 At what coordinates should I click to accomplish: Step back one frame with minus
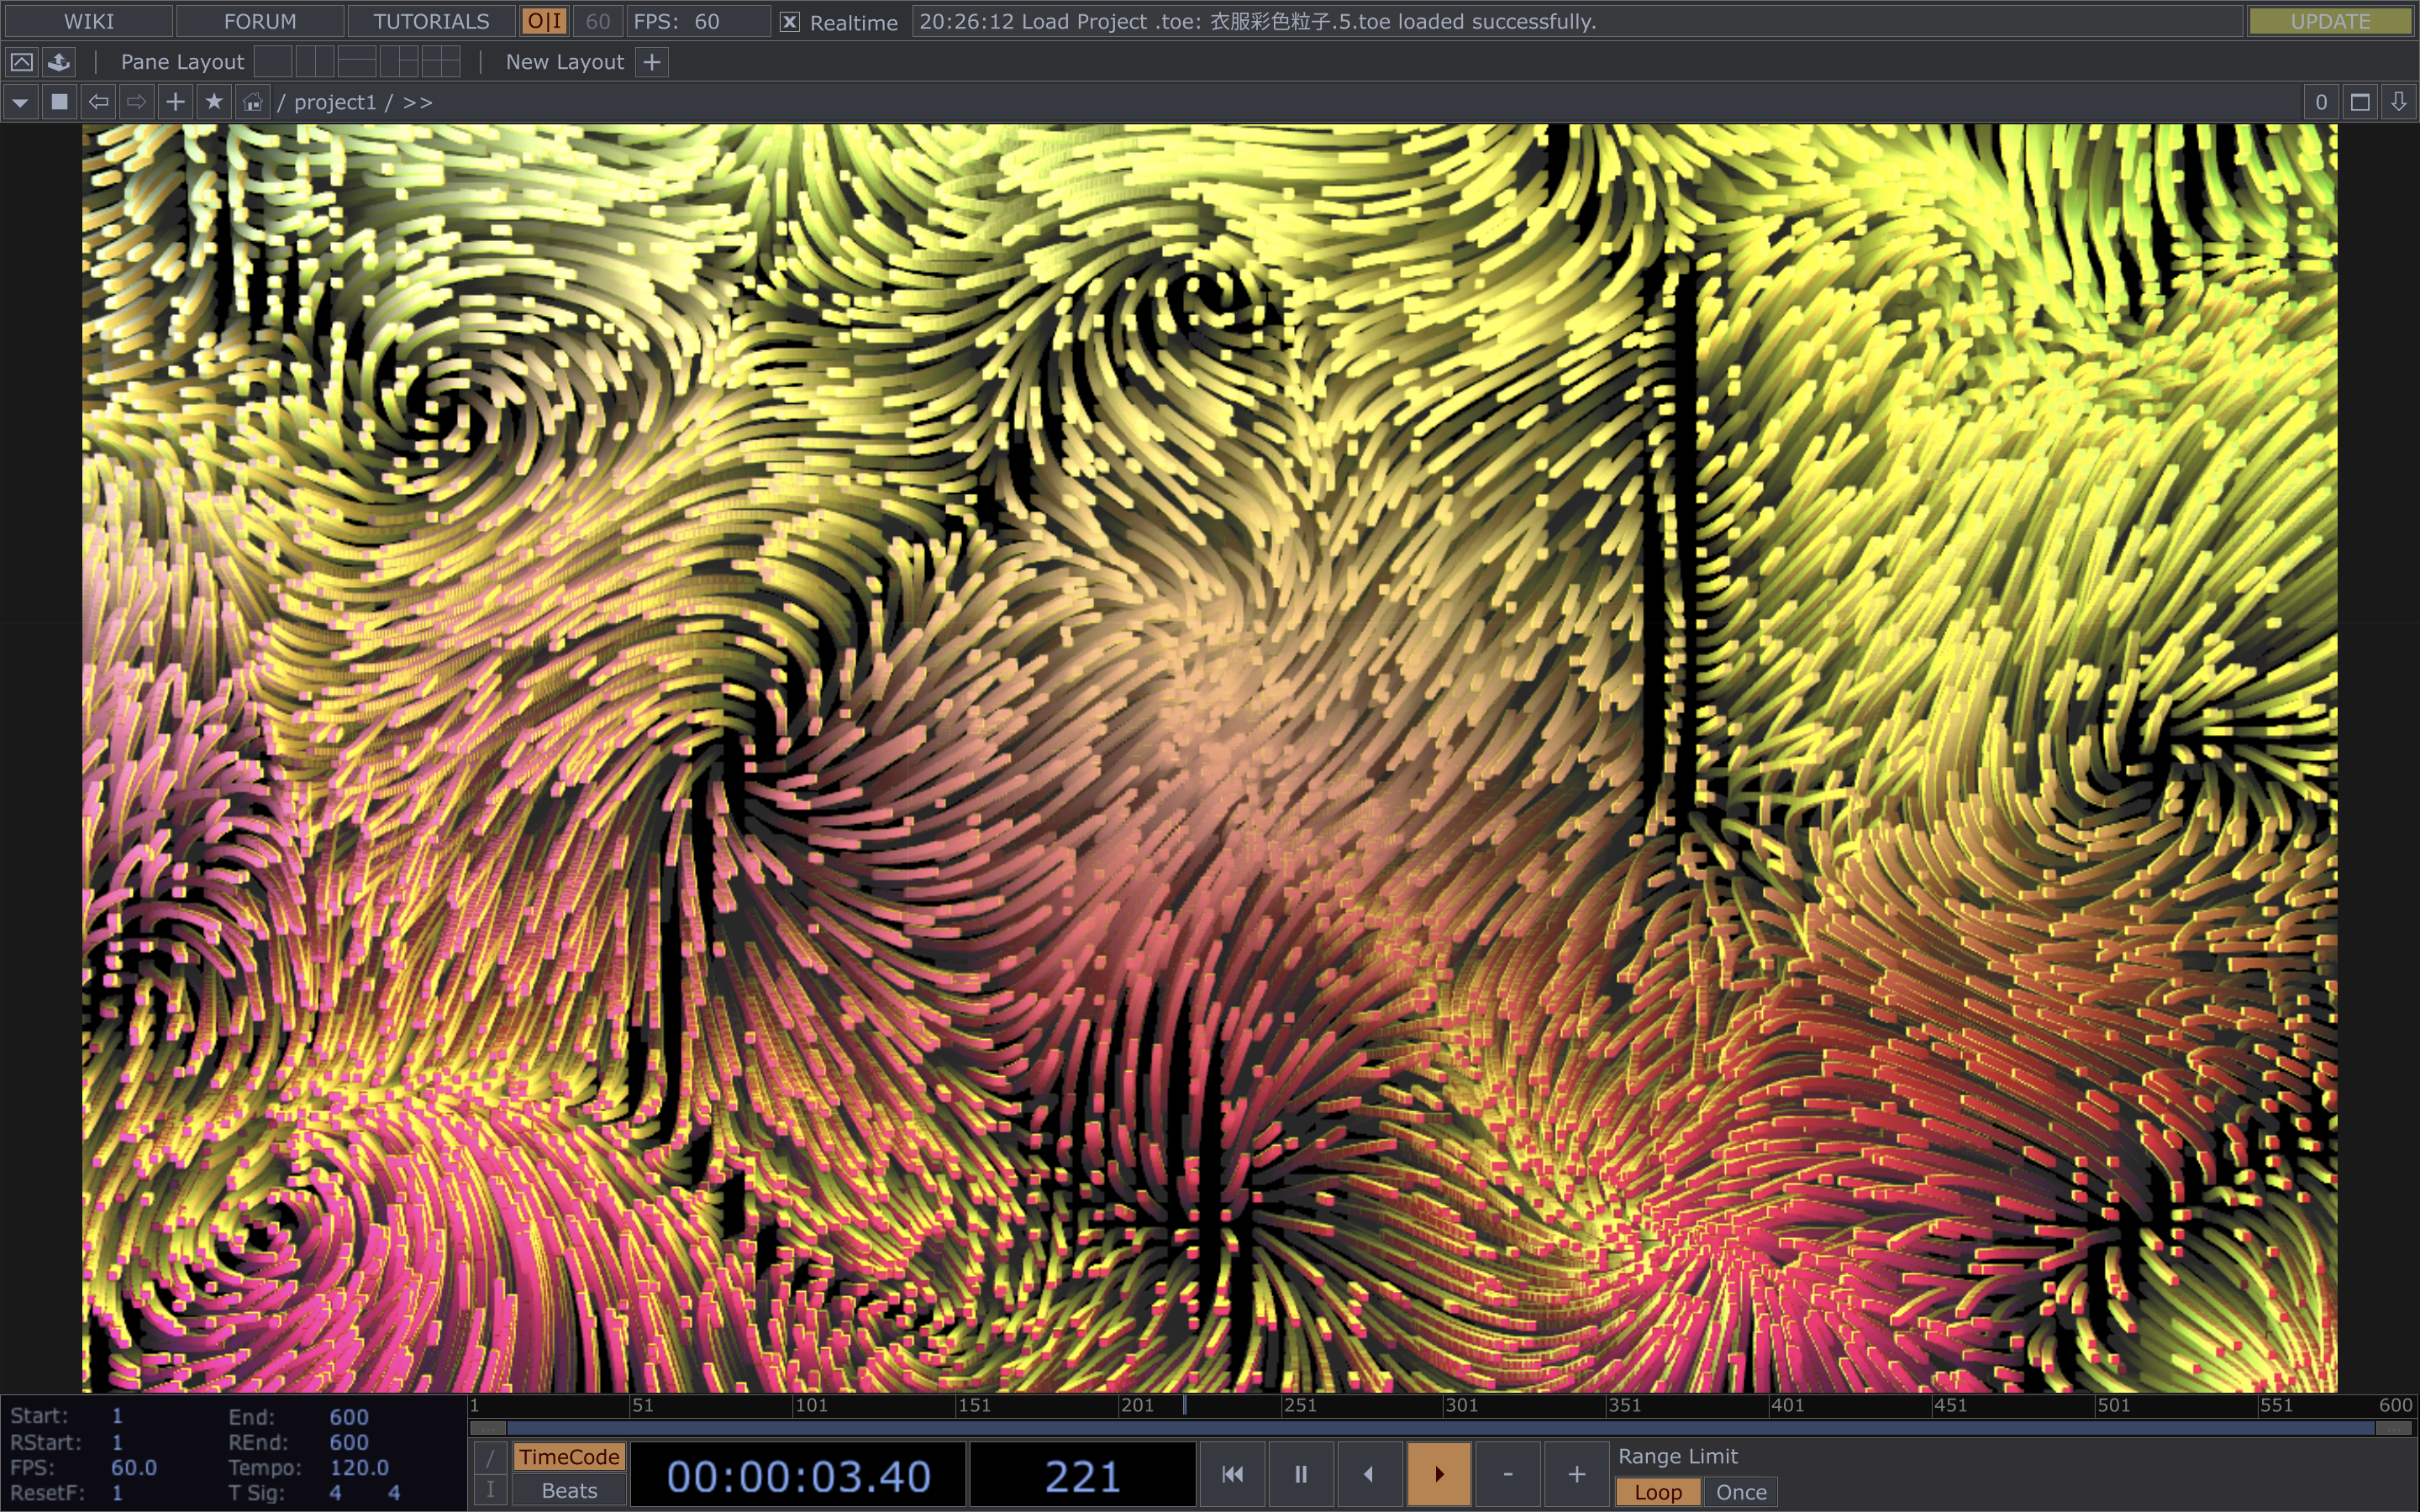coord(1507,1474)
